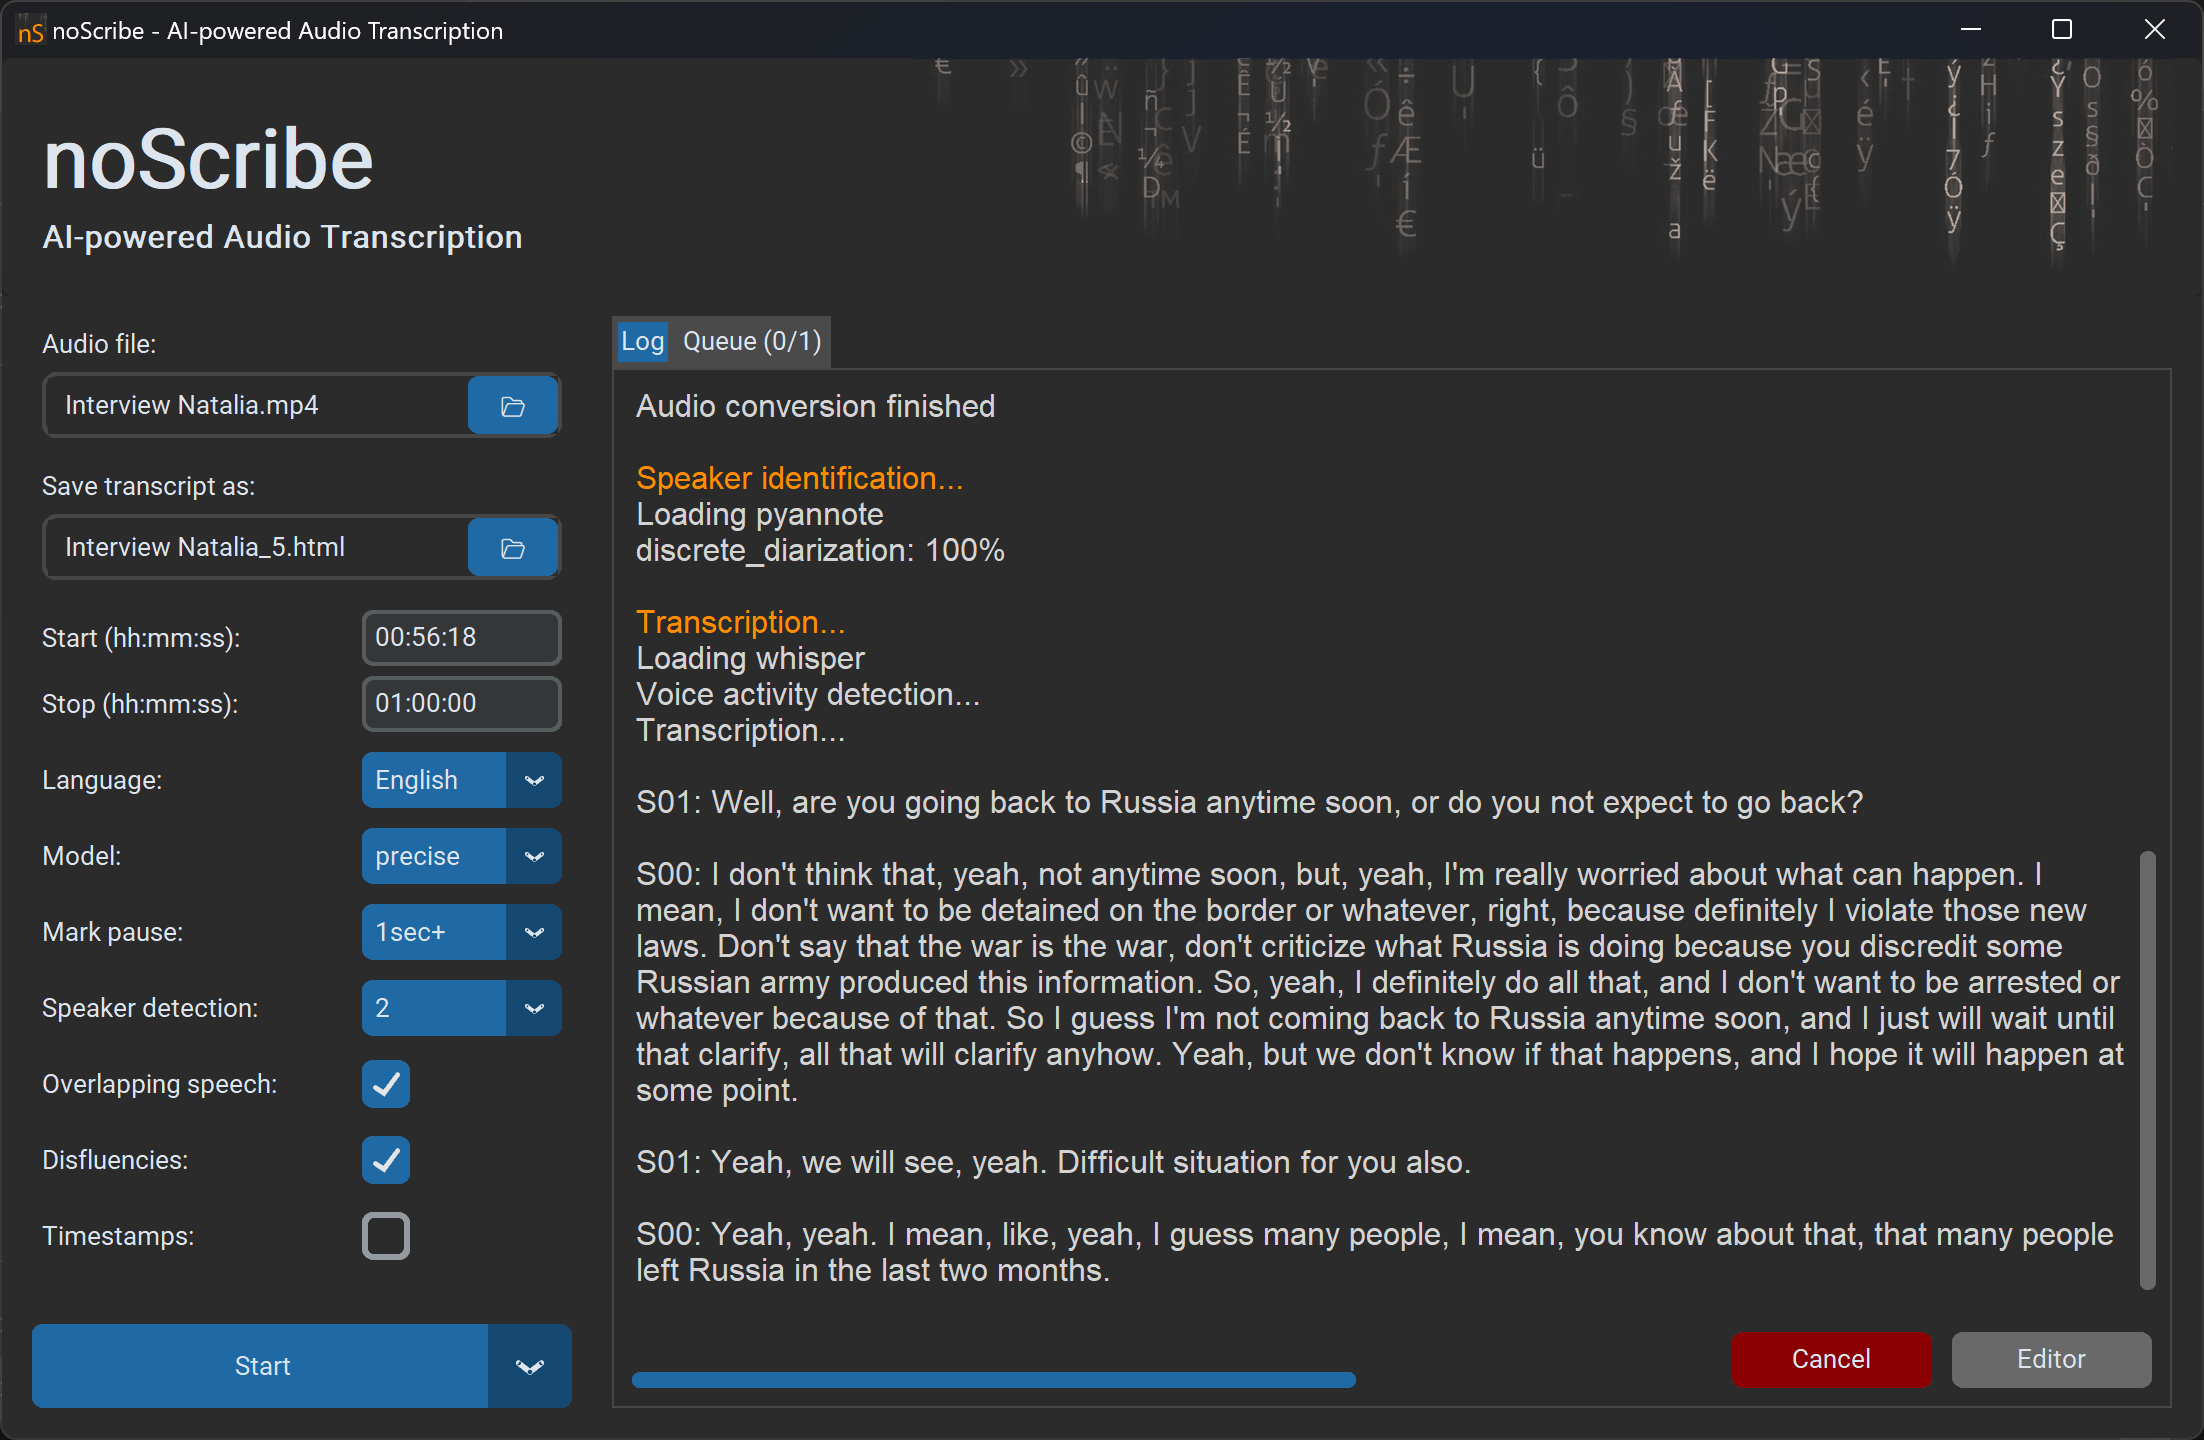This screenshot has width=2204, height=1440.
Task: Change Speaker detection count dropdown
Action: click(534, 1008)
